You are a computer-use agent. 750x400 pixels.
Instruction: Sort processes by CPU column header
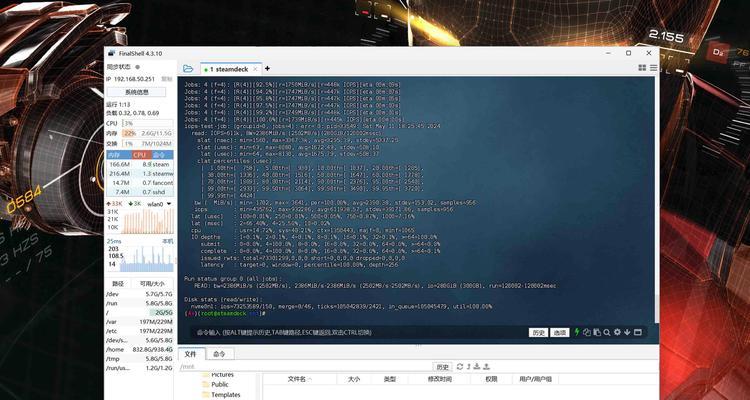tap(140, 155)
